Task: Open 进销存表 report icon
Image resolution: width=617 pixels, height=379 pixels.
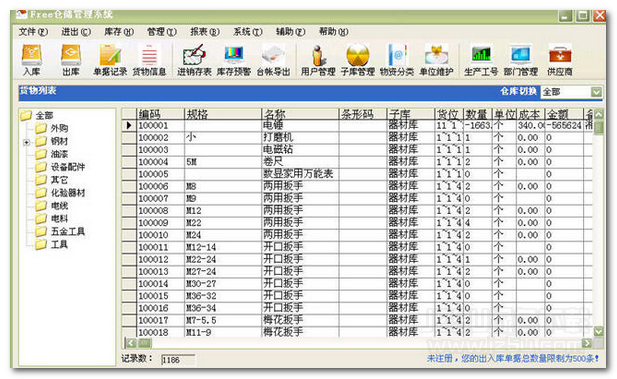Action: pos(194,60)
